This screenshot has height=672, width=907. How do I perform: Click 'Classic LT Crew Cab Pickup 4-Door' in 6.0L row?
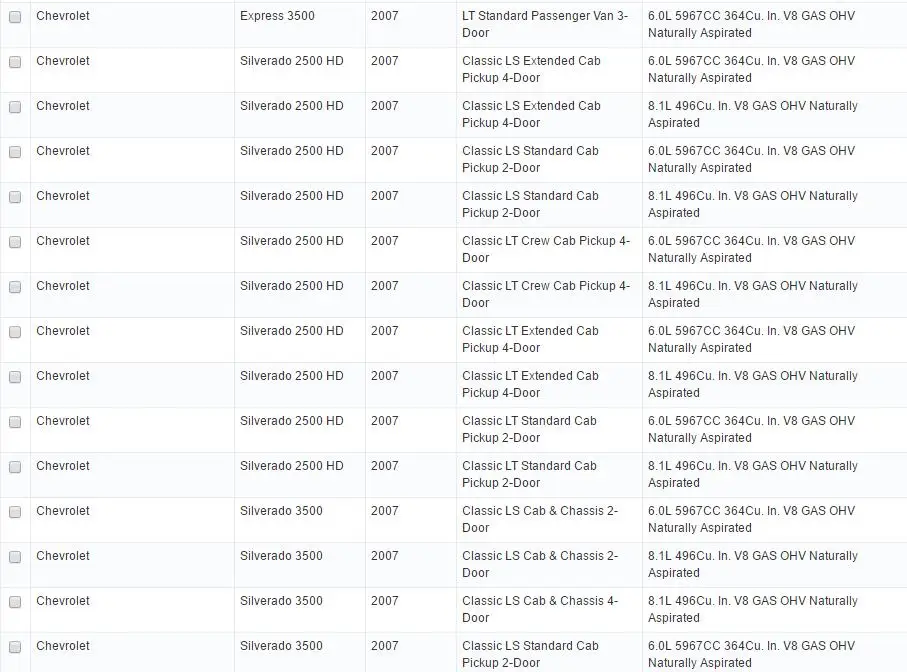[545, 249]
